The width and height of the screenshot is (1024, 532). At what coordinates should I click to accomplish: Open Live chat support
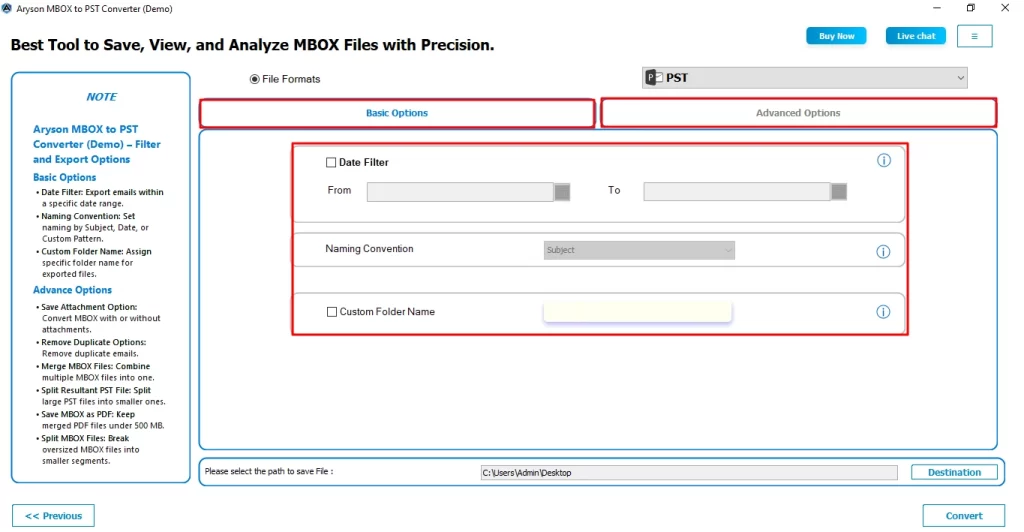[916, 36]
